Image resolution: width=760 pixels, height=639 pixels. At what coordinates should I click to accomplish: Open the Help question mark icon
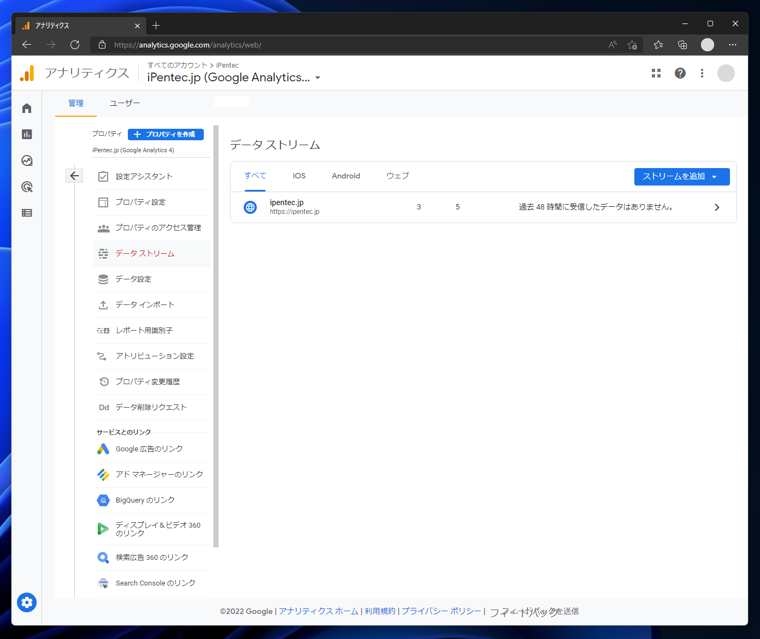(680, 73)
